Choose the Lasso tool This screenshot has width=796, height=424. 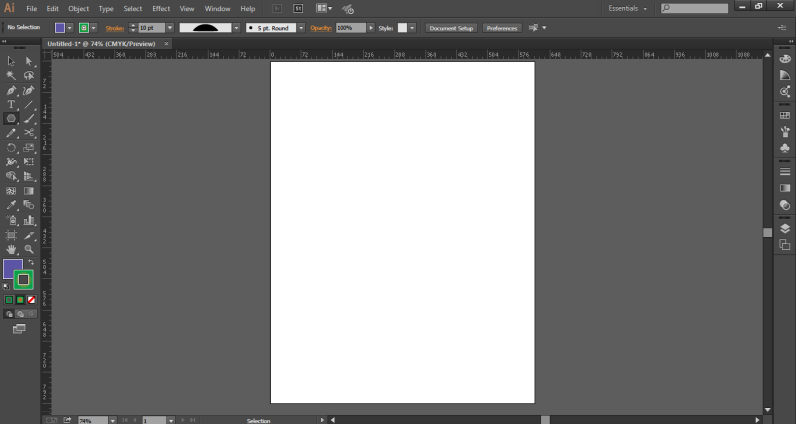click(29, 76)
